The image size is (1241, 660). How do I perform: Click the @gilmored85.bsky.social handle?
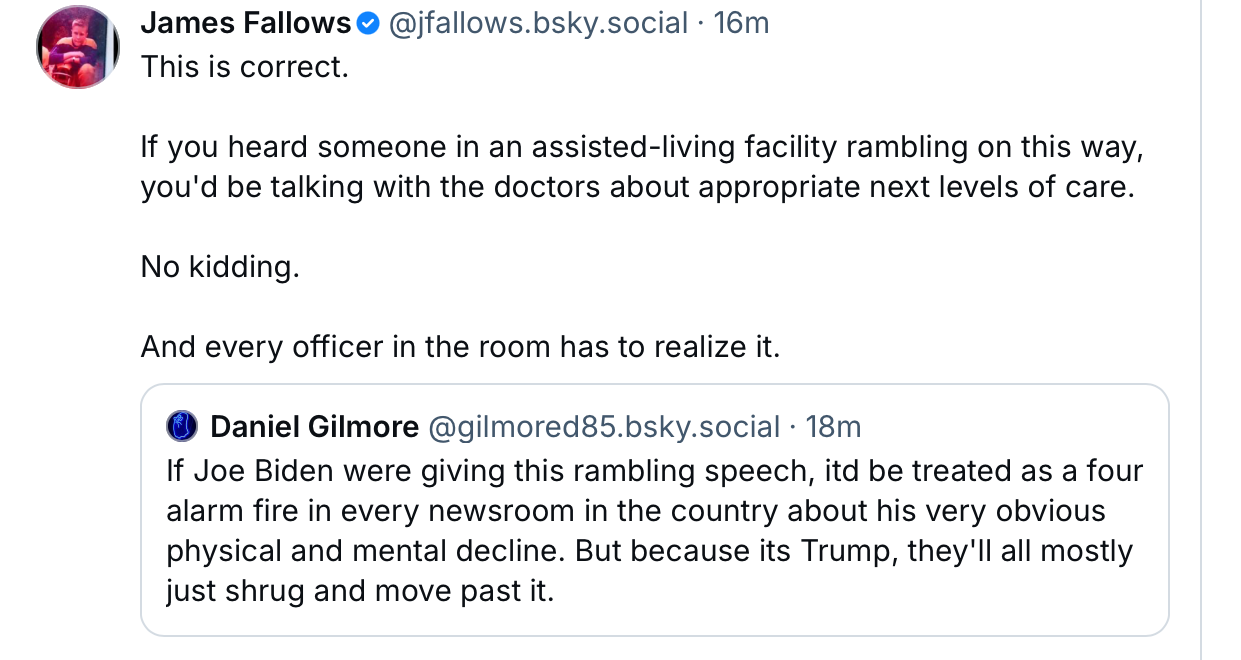click(604, 427)
